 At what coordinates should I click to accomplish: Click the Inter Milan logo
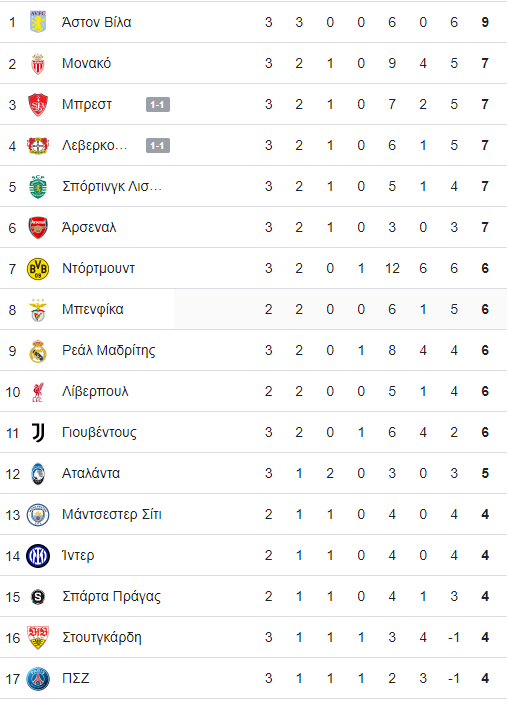pos(38,556)
